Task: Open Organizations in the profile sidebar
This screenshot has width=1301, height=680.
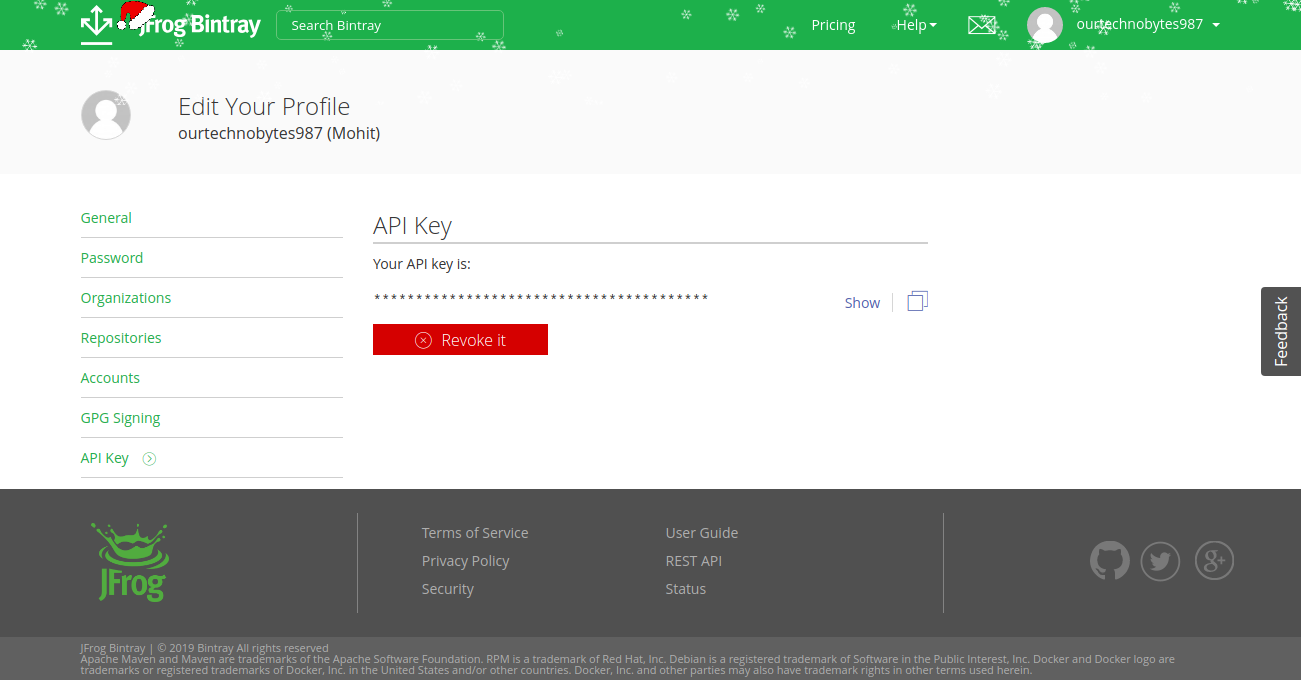Action: click(x=126, y=298)
